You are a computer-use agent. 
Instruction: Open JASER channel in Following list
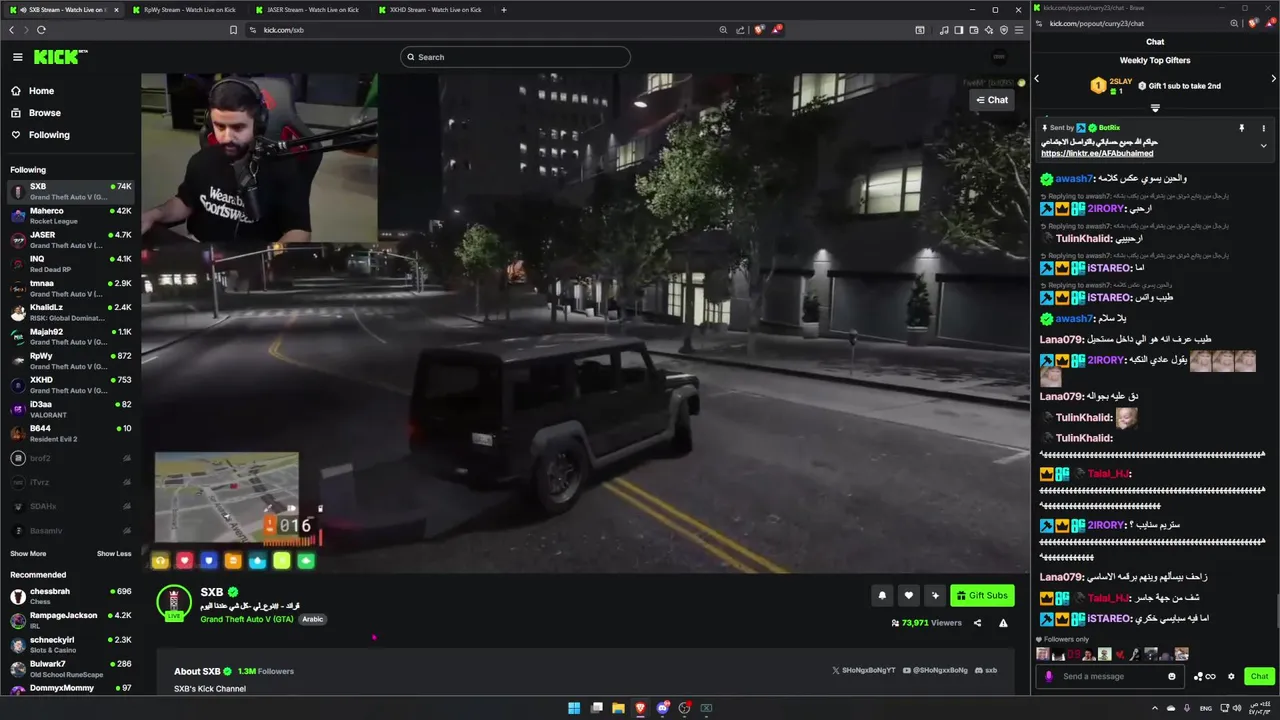click(x=70, y=240)
